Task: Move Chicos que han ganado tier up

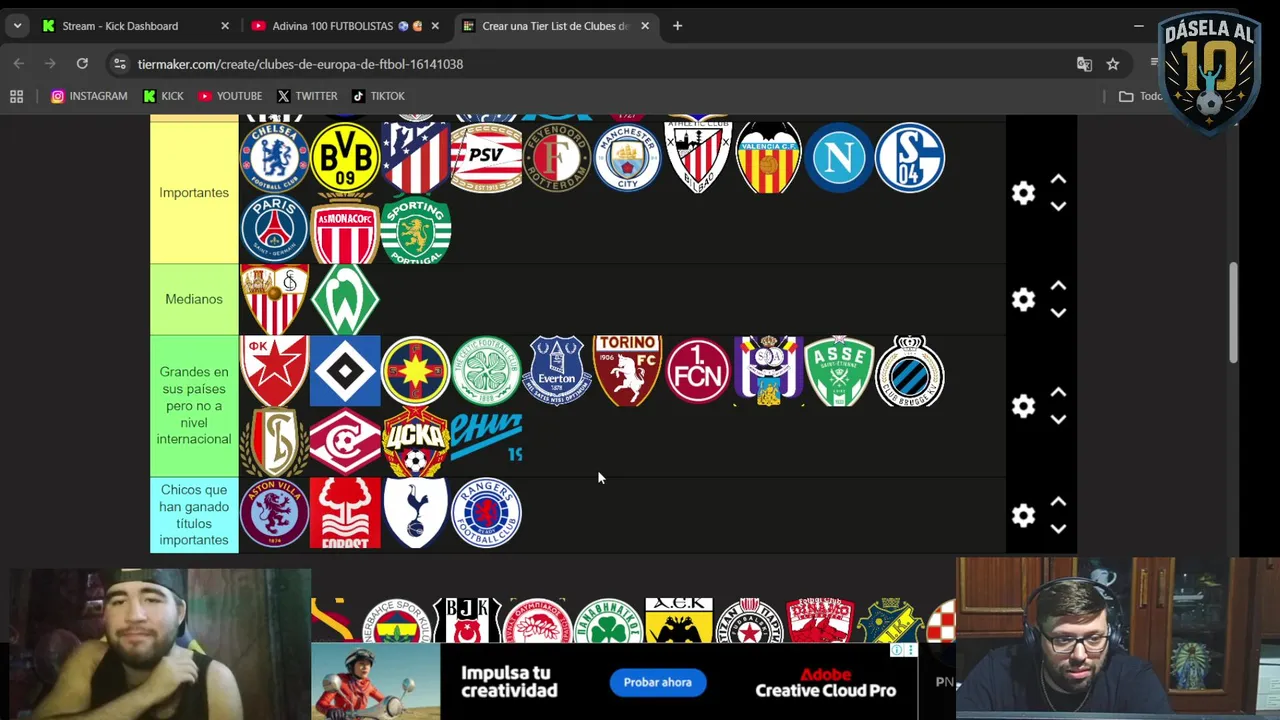Action: point(1058,502)
